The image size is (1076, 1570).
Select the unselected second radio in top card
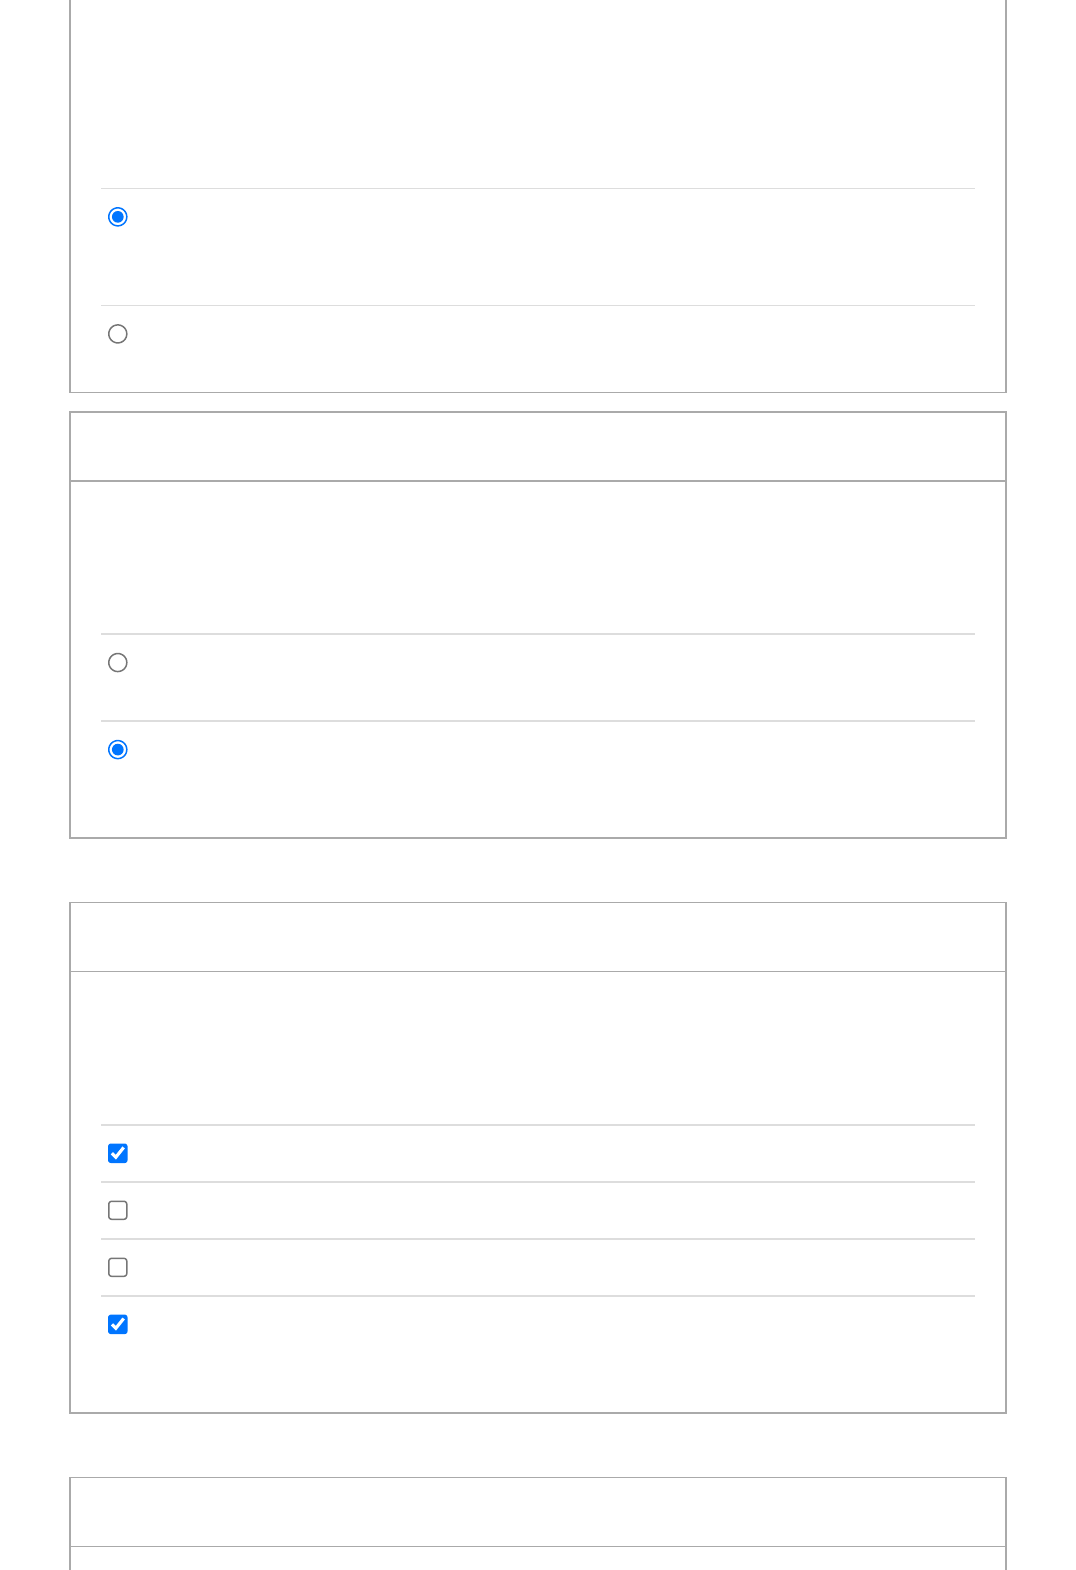[118, 334]
